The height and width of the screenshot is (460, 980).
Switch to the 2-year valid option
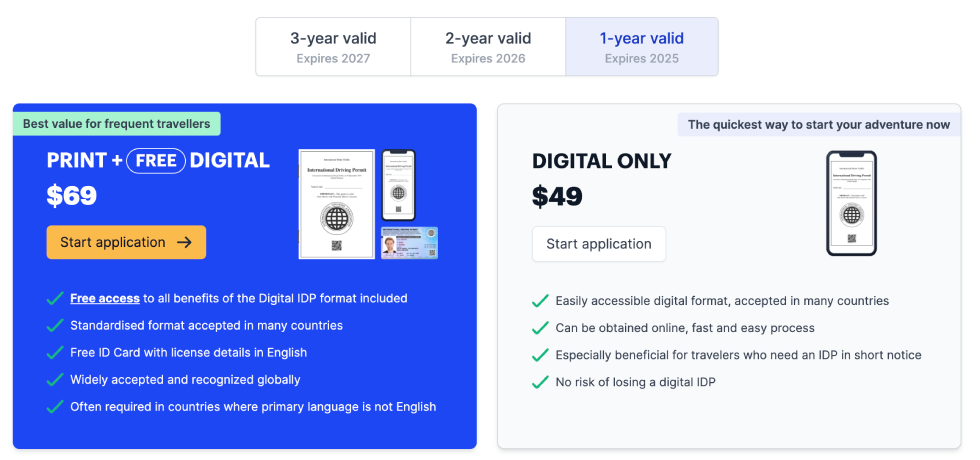click(488, 47)
